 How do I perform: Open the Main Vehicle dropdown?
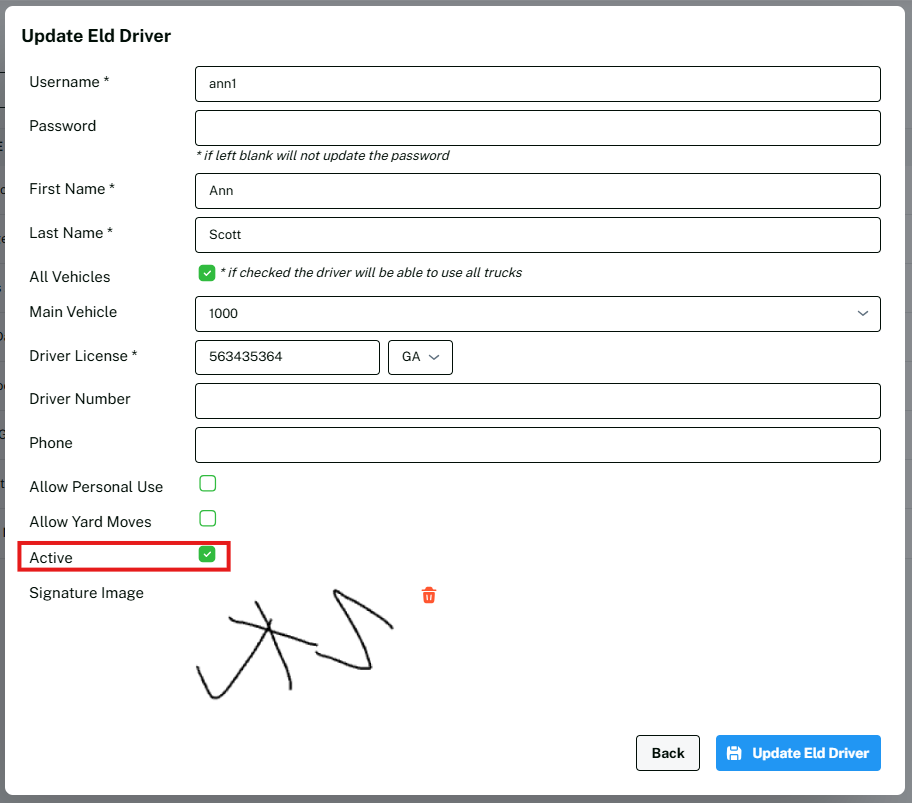[x=537, y=314]
